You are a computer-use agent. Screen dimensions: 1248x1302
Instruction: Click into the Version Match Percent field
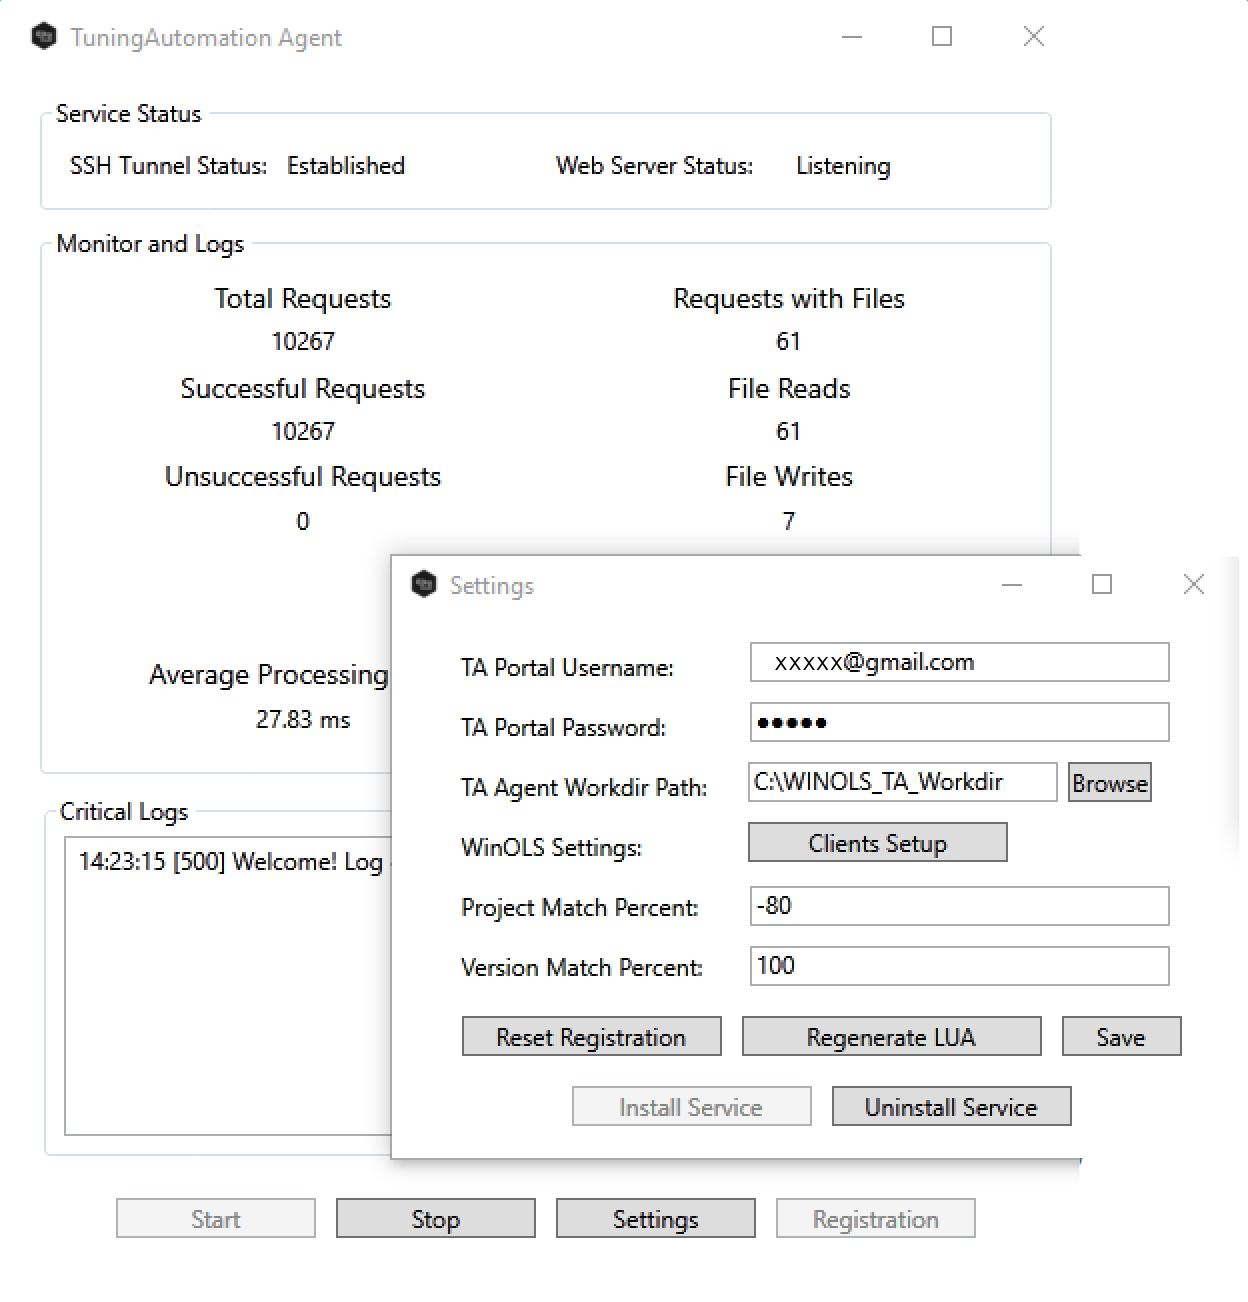click(959, 966)
